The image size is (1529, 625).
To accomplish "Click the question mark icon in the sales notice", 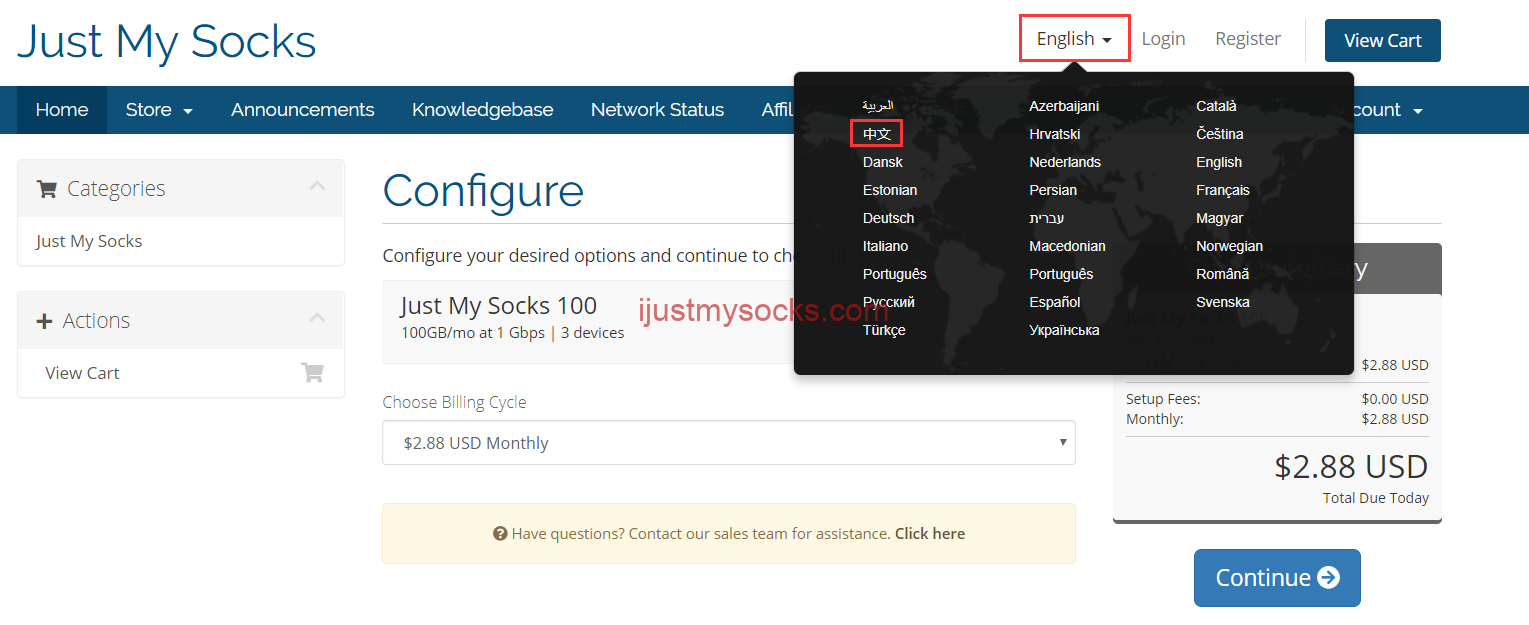I will (500, 534).
